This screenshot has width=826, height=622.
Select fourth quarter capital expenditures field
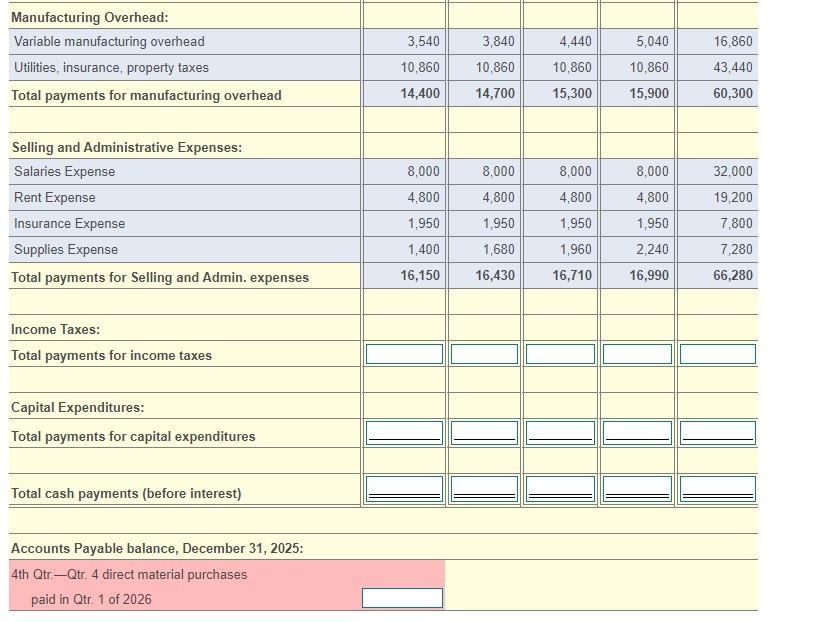point(637,432)
